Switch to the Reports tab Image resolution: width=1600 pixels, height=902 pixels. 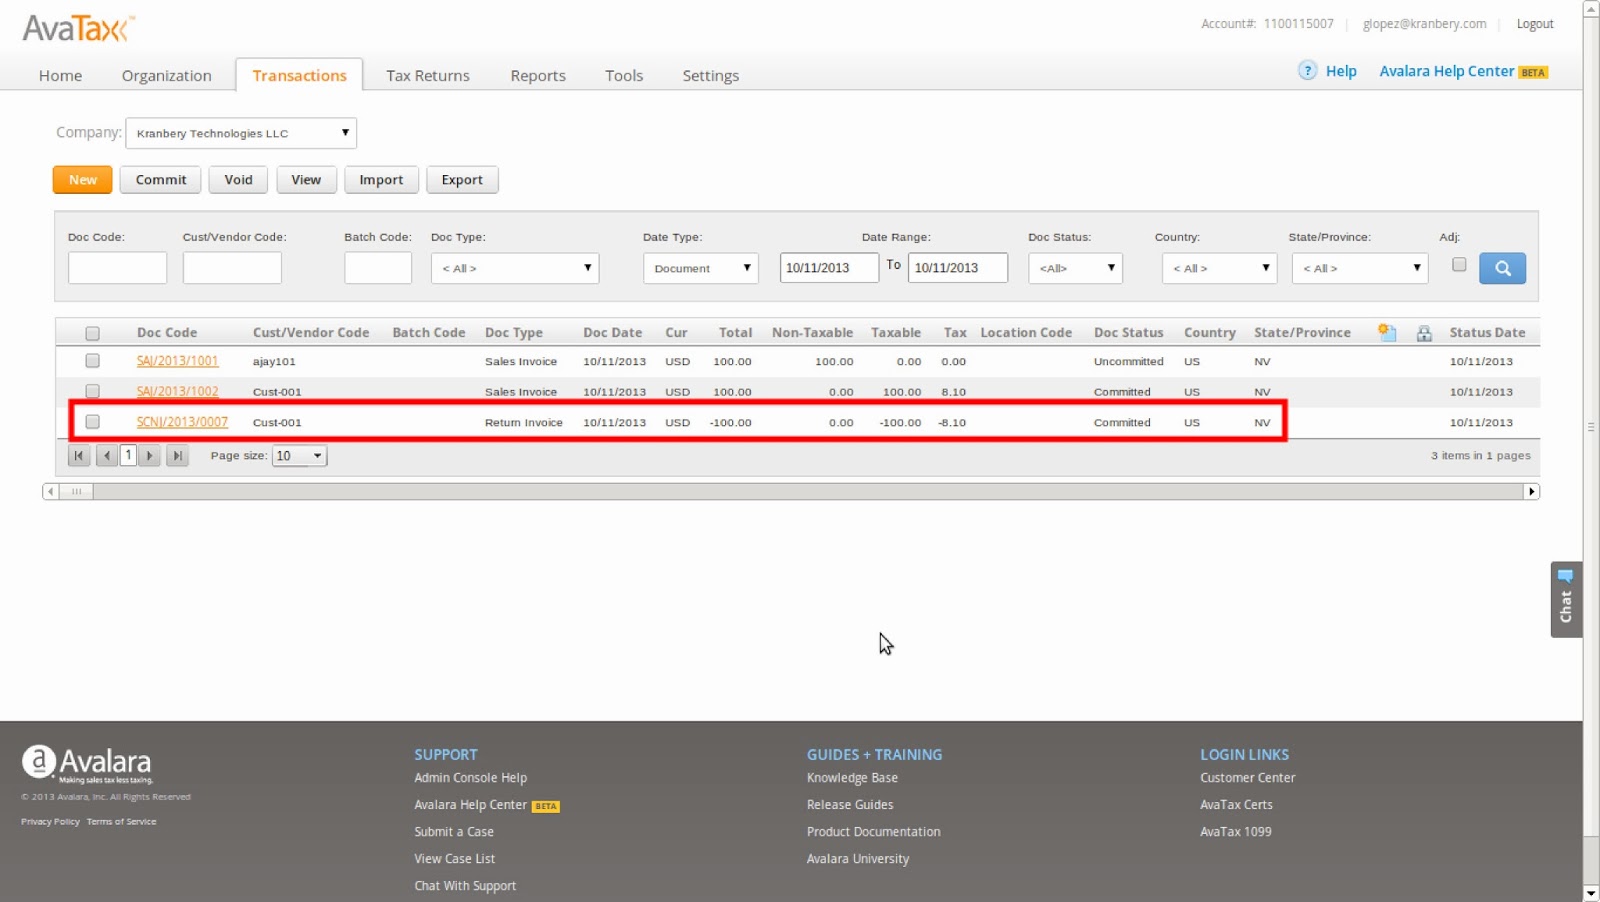tap(538, 75)
